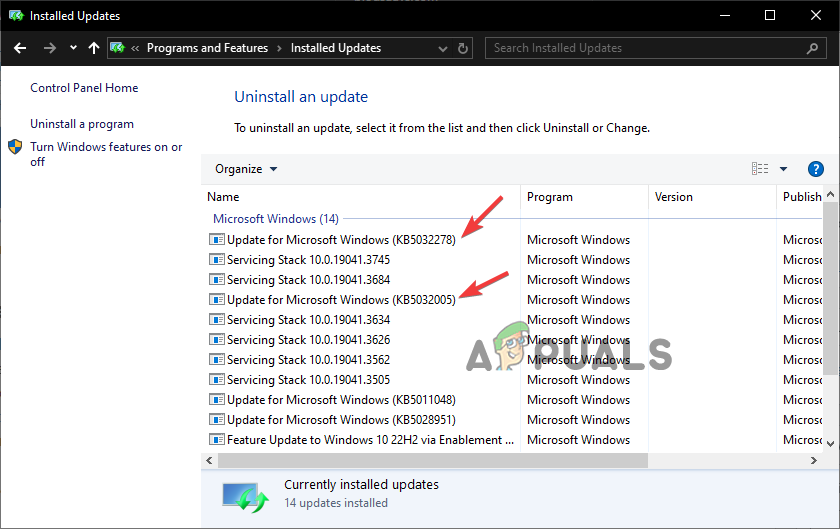Select Servicing Stack 10.0.19041.3684

coord(309,280)
